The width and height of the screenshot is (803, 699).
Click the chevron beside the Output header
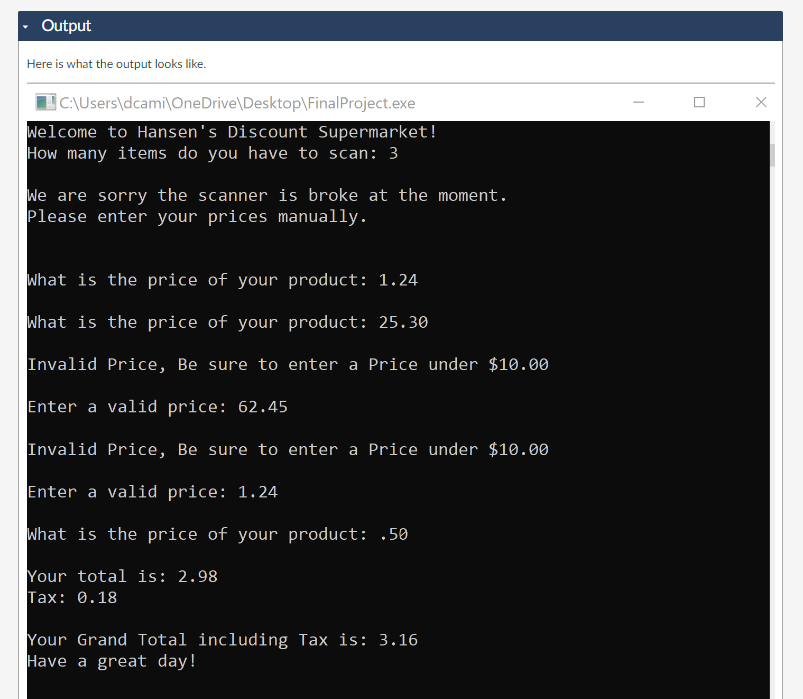pyautogui.click(x=23, y=26)
